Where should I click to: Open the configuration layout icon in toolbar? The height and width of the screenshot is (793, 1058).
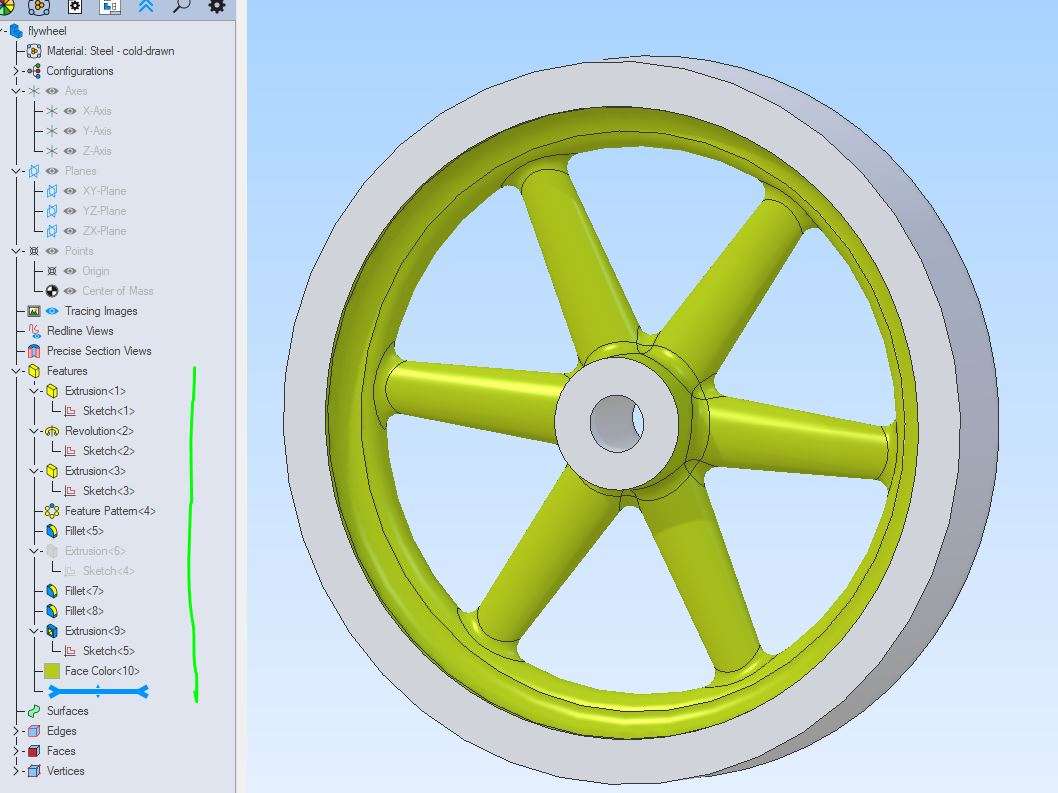[x=110, y=6]
